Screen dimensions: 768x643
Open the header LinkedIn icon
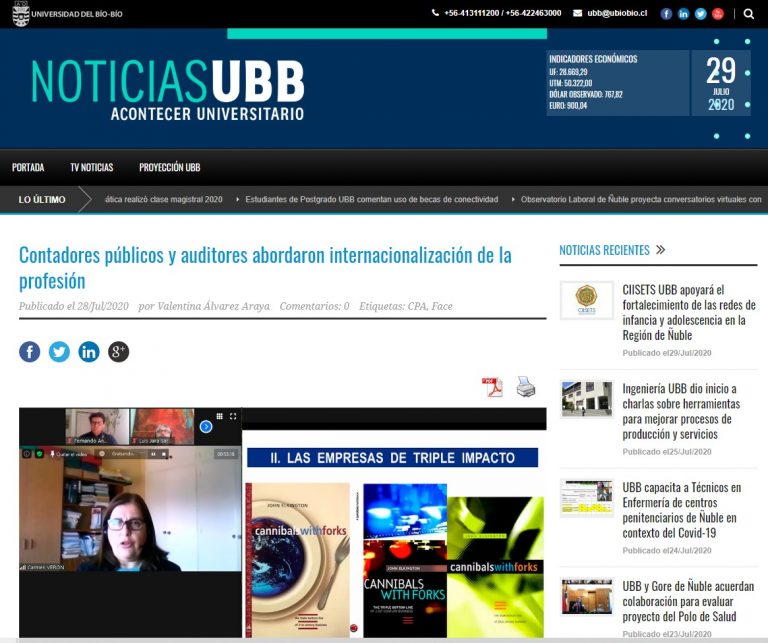tap(683, 14)
